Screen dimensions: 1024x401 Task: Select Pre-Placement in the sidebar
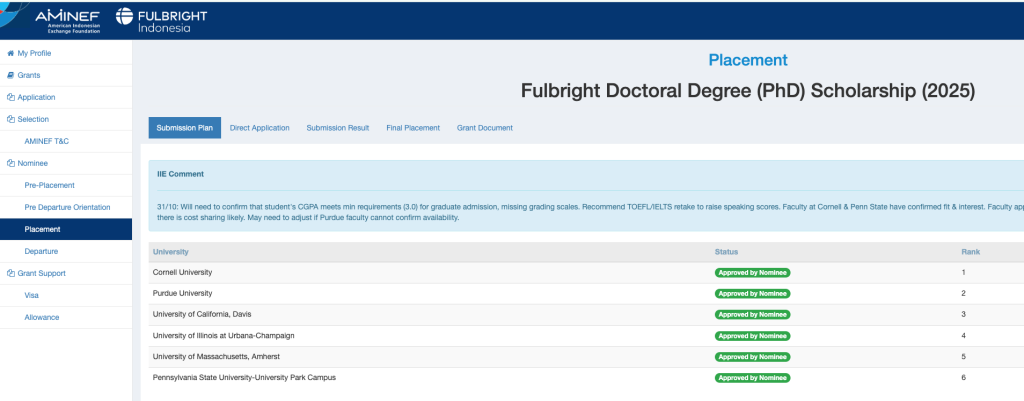pyautogui.click(x=49, y=185)
